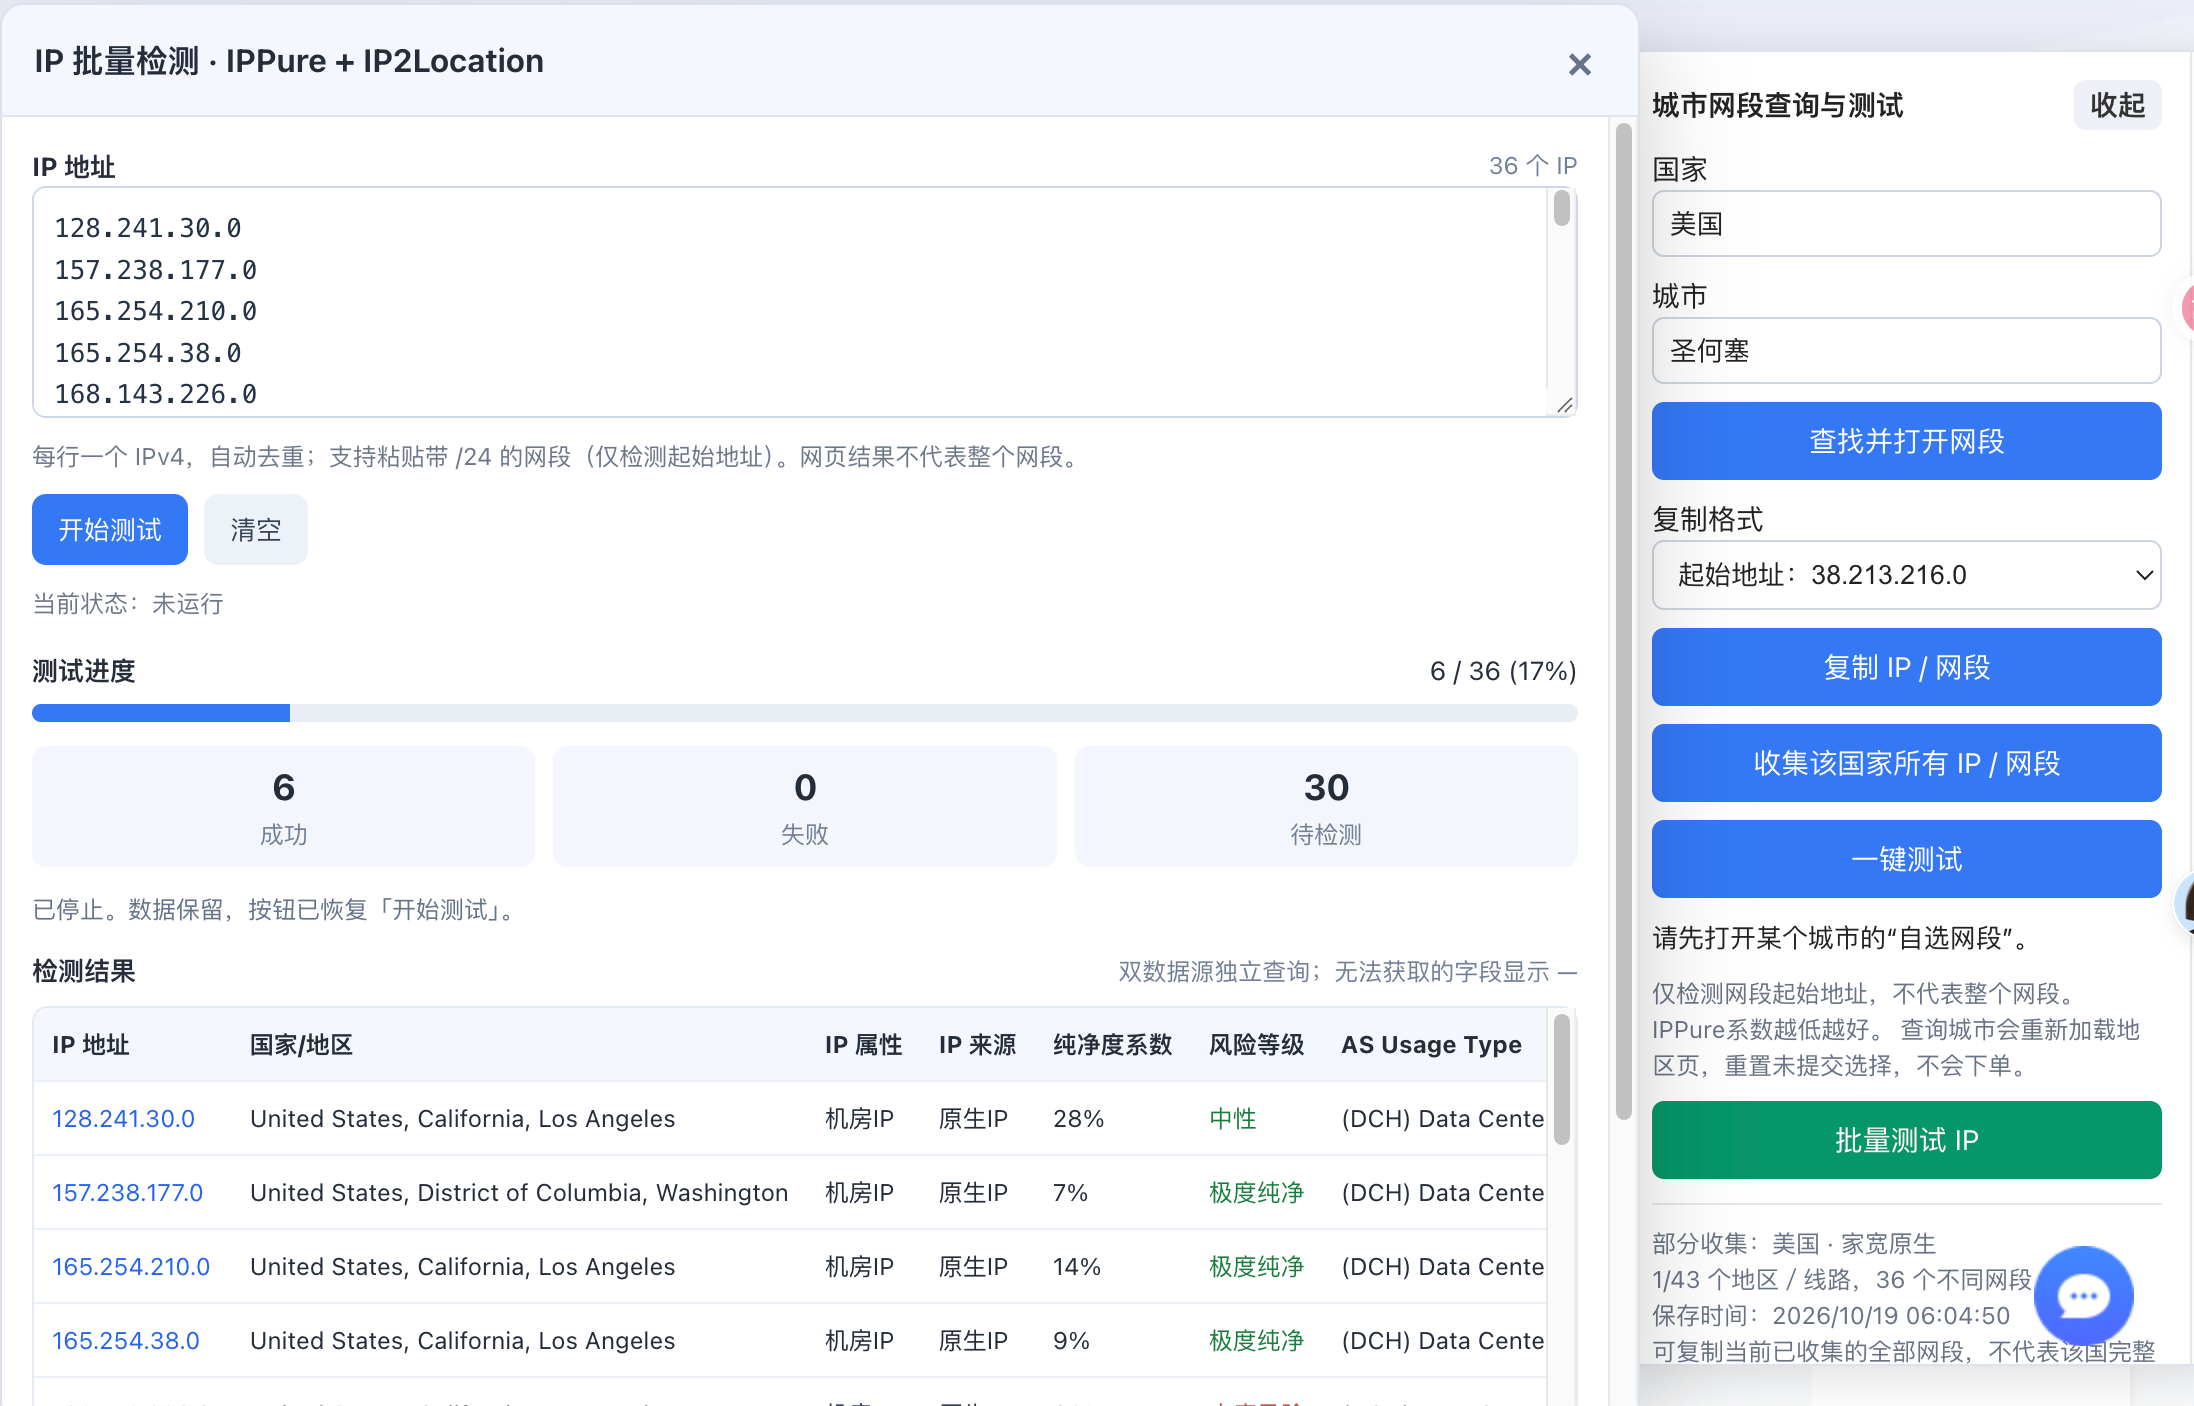This screenshot has height=1406, width=2194.
Task: Open 复制格式 dropdown showing 起始地址
Action: [1906, 575]
